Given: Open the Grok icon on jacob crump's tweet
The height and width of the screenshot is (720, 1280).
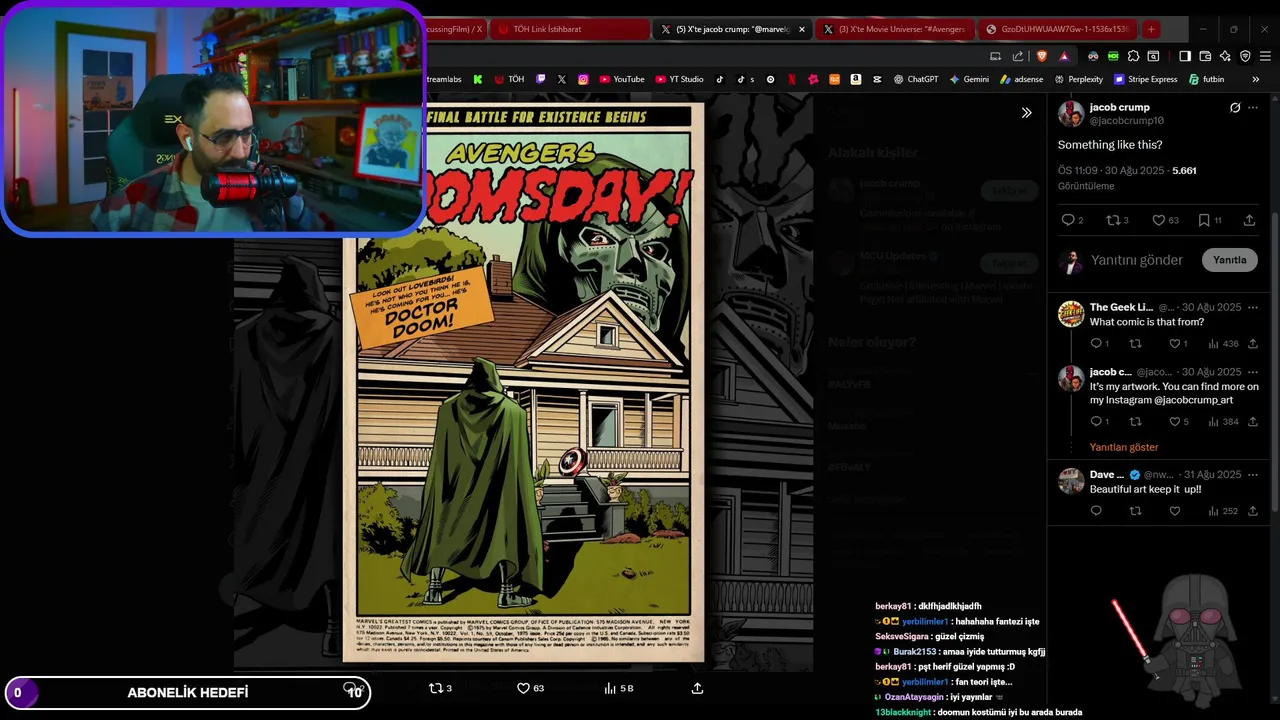Looking at the screenshot, I should point(1235,107).
